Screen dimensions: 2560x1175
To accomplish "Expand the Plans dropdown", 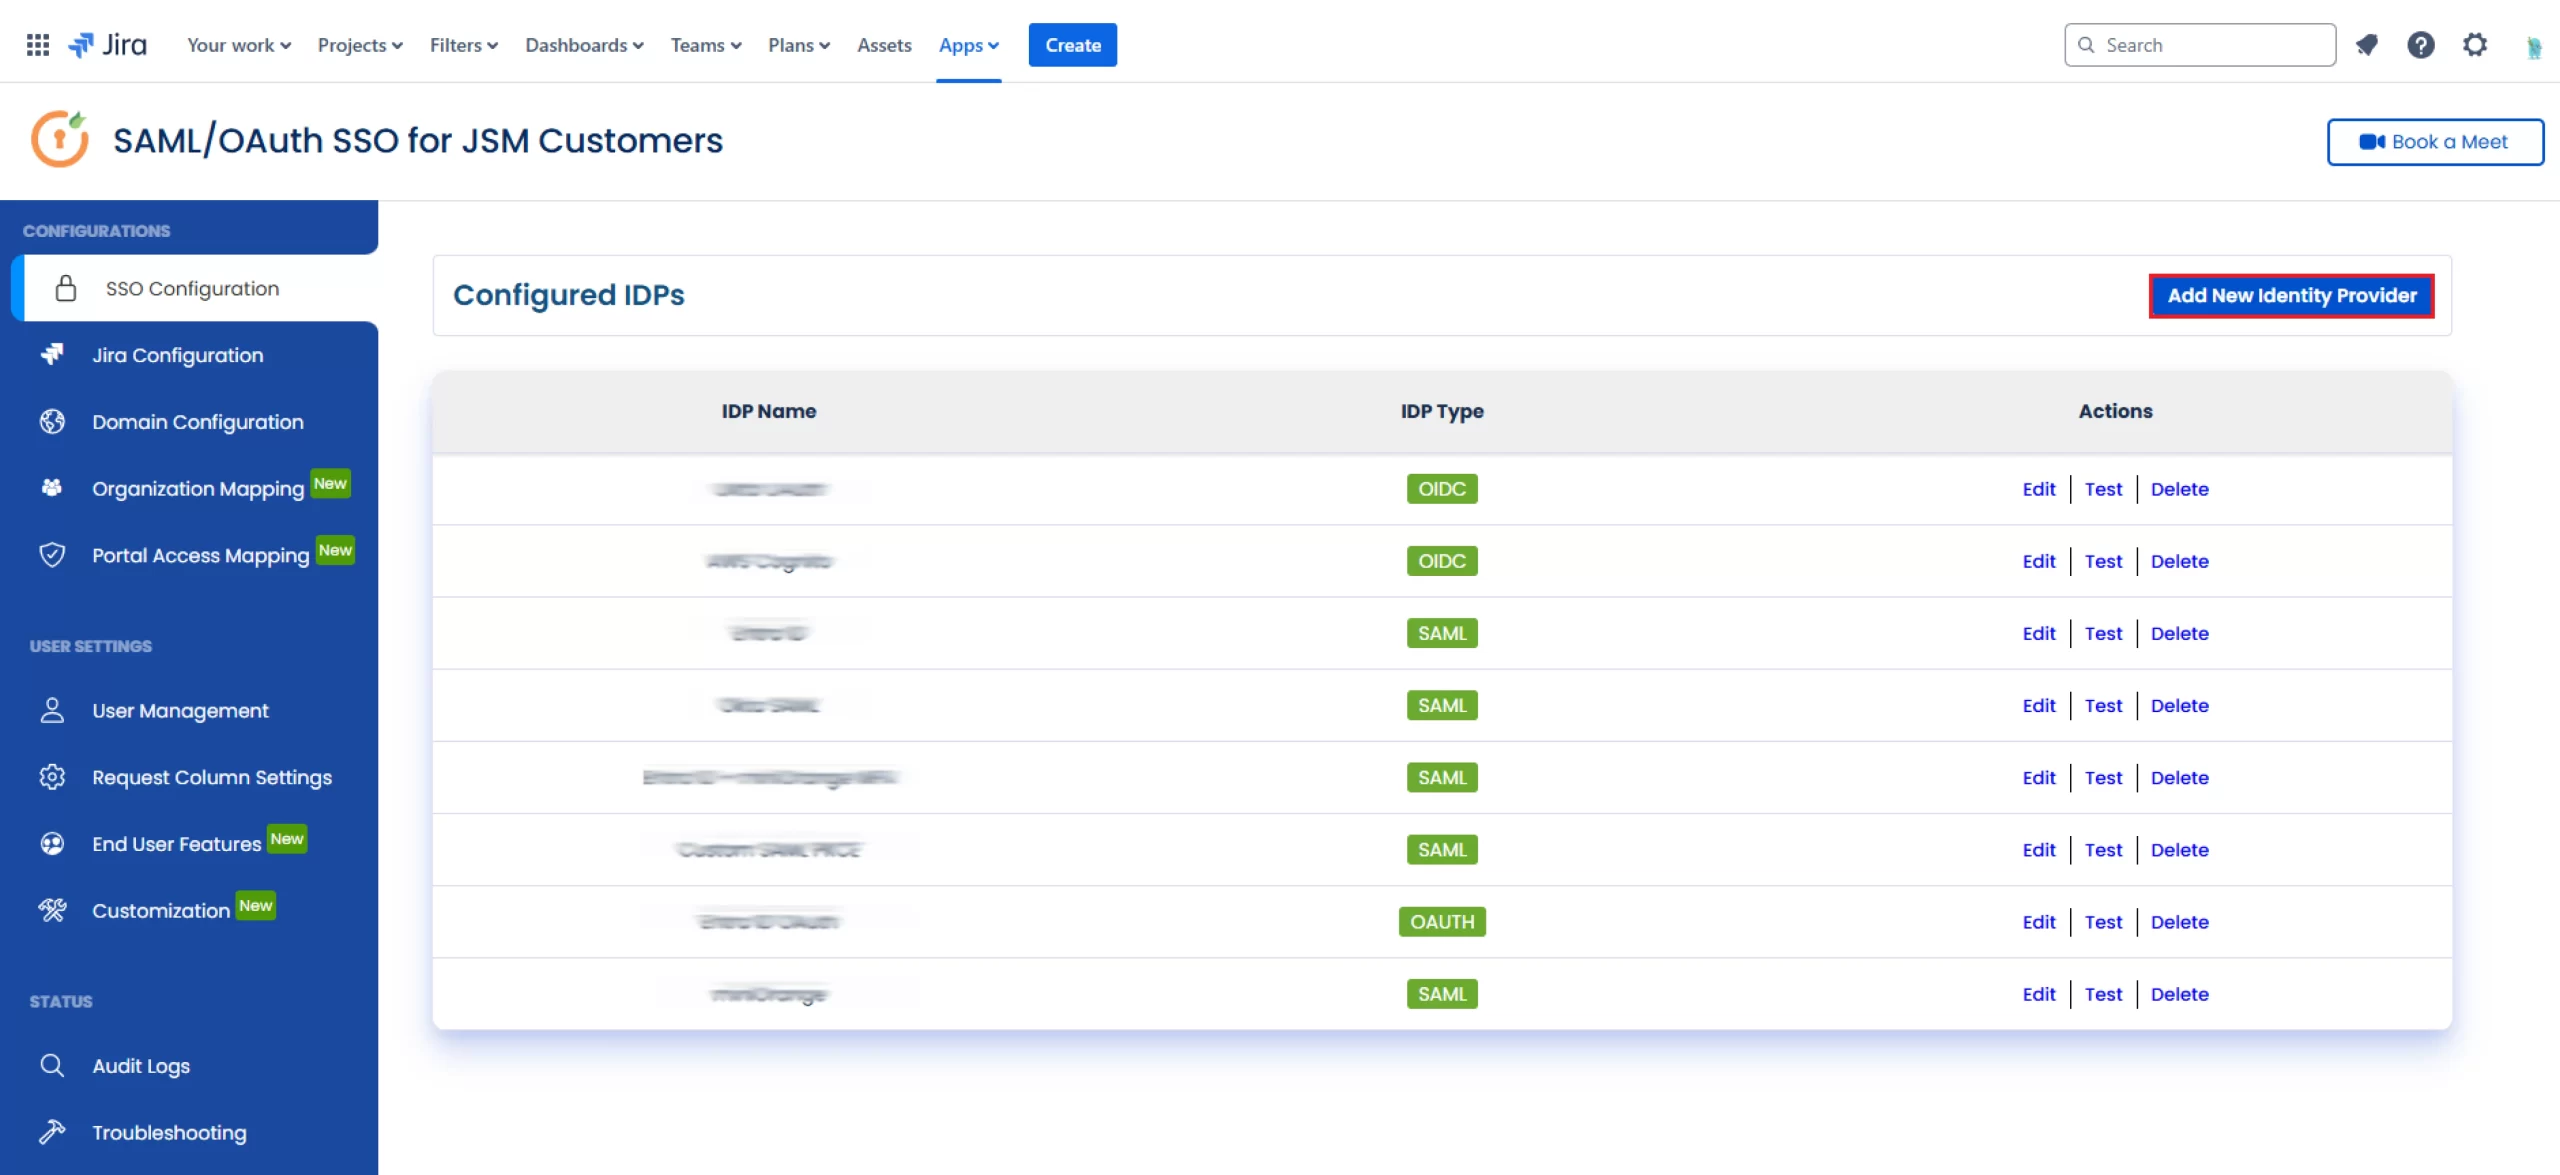I will 799,45.
